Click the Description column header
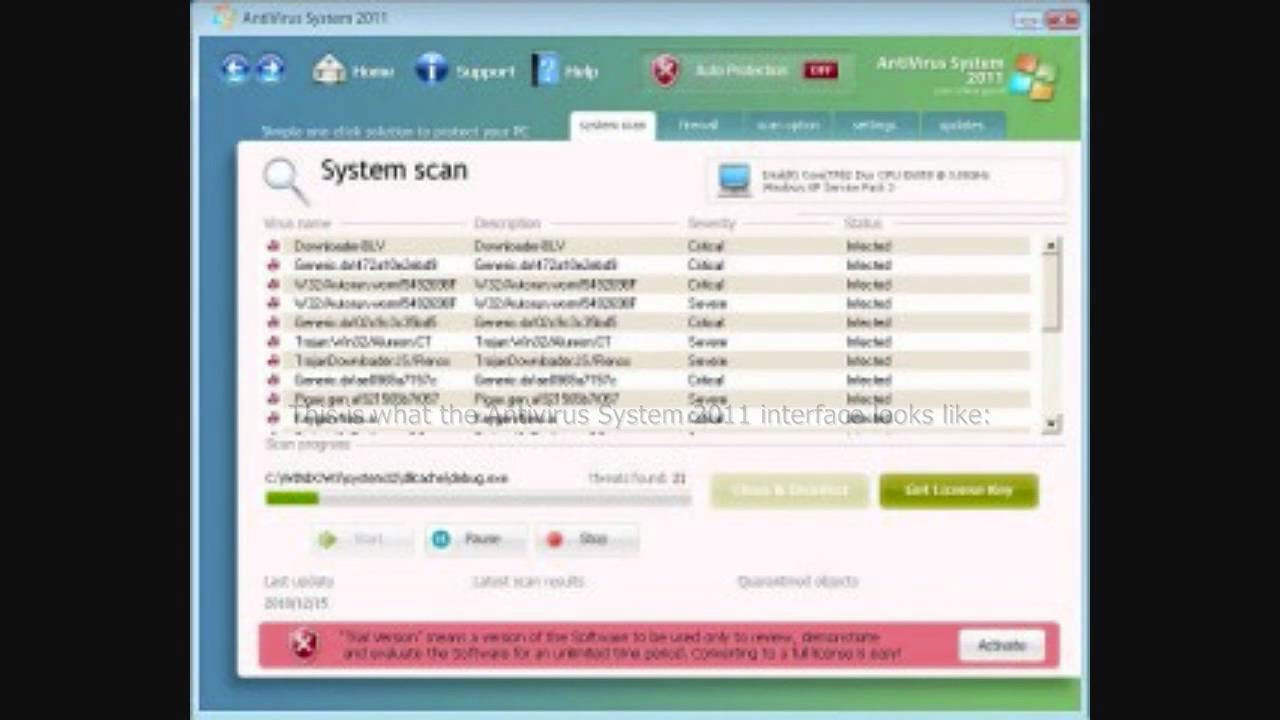The width and height of the screenshot is (1280, 720). (x=507, y=223)
